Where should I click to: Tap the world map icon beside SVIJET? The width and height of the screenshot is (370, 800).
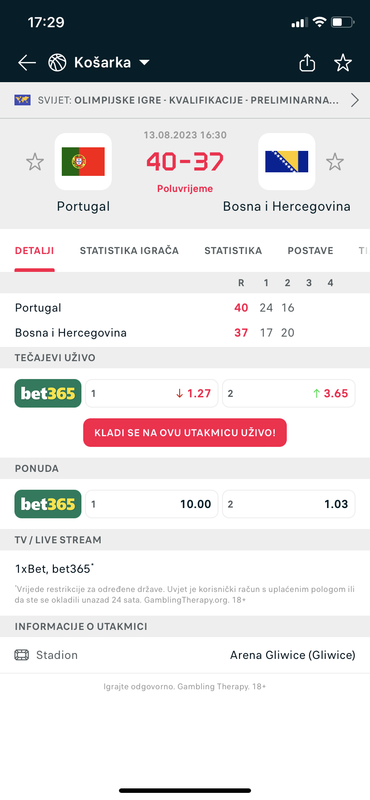[x=22, y=100]
